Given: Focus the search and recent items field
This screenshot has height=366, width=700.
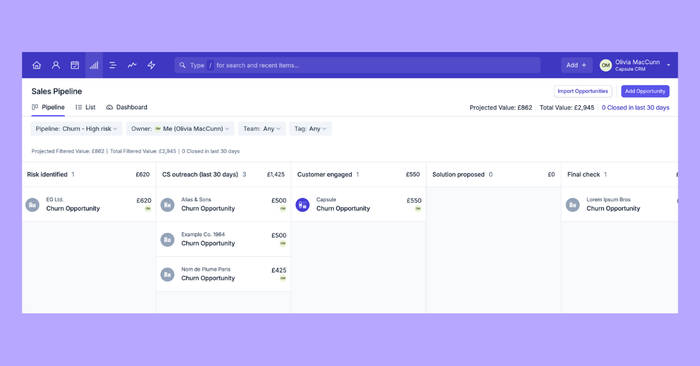Looking at the screenshot, I should point(357,65).
